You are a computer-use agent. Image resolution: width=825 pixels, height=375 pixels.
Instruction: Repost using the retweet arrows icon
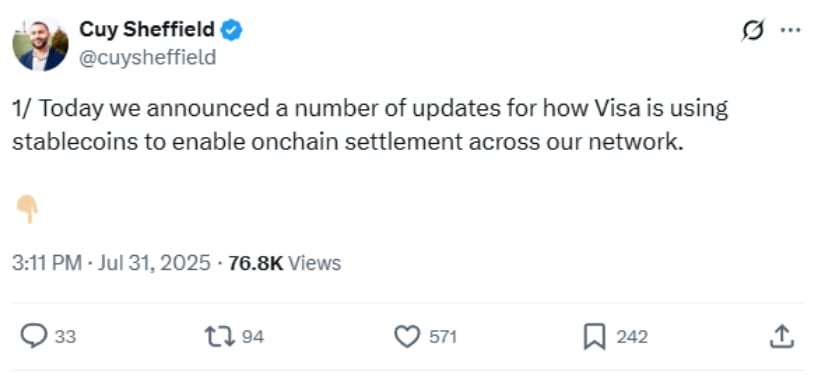click(220, 336)
